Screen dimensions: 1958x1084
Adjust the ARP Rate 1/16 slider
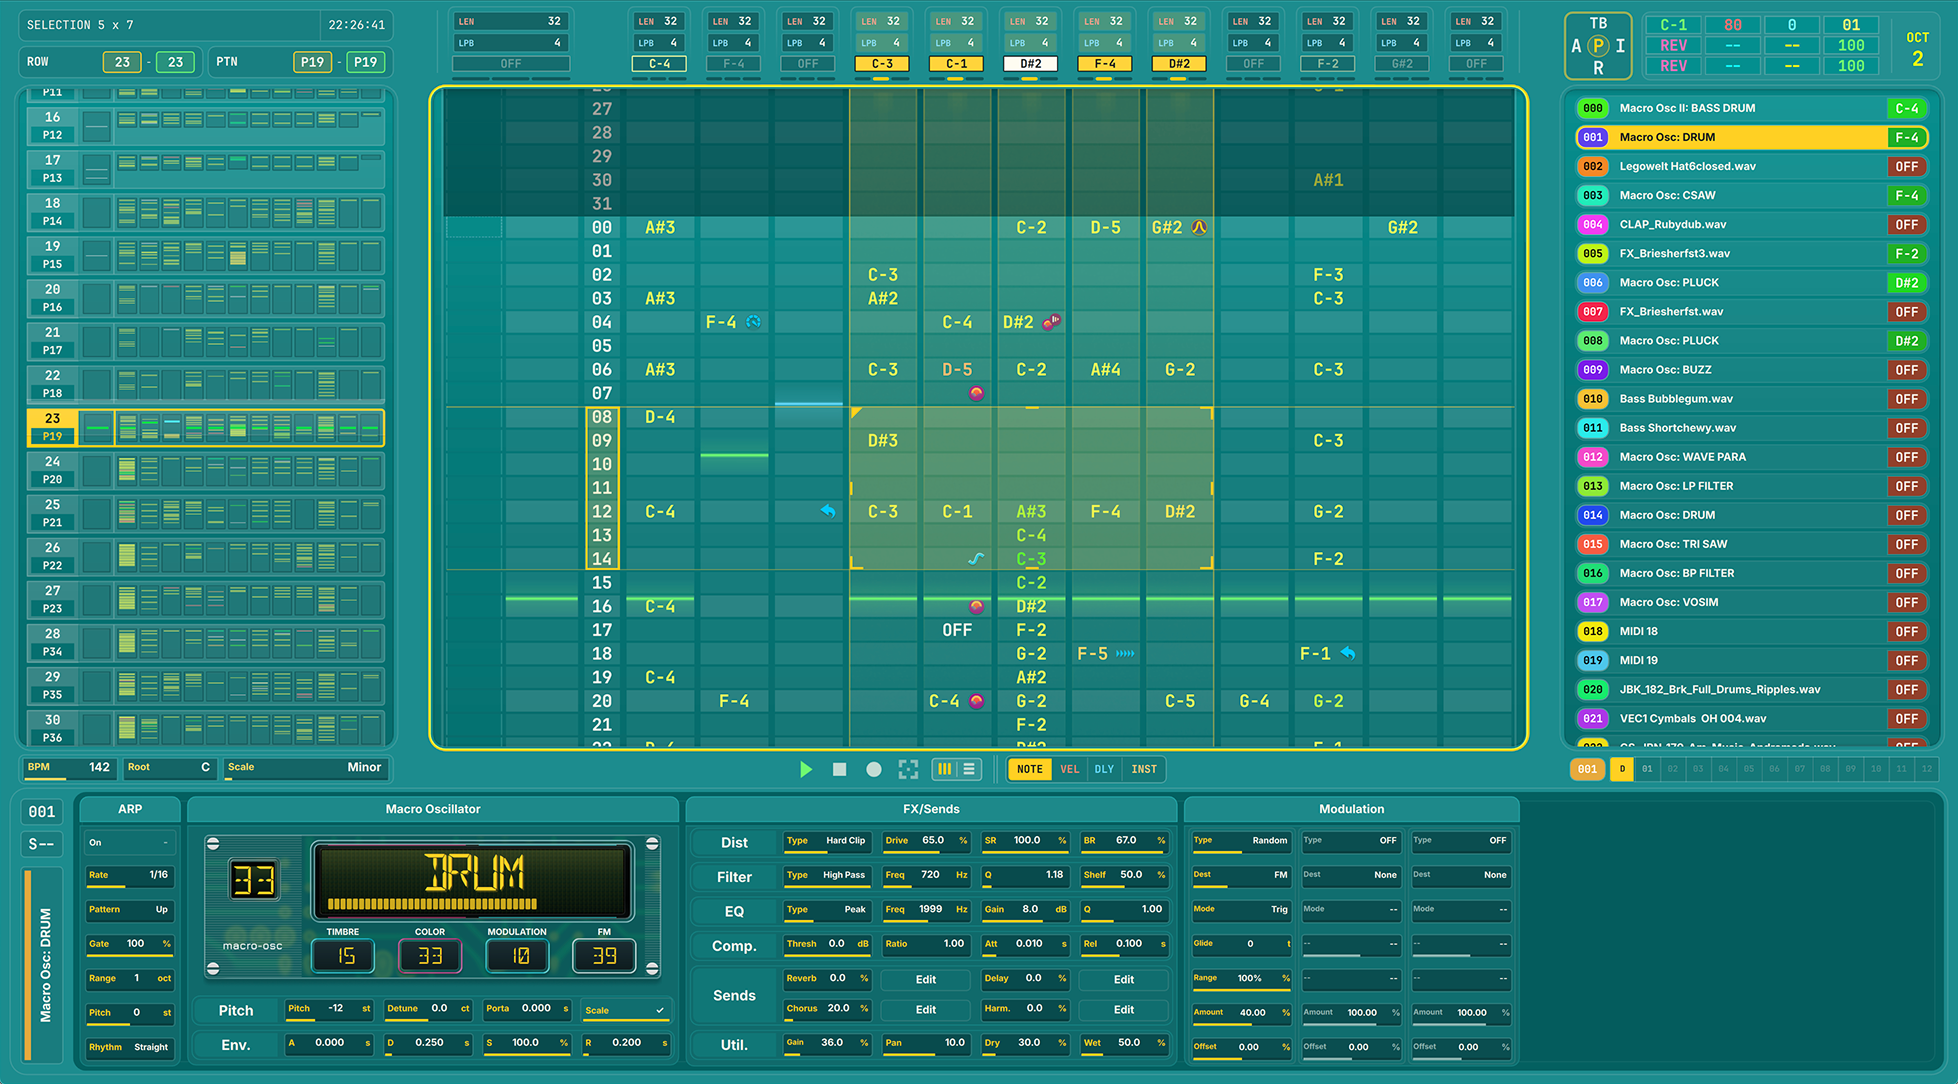click(130, 875)
